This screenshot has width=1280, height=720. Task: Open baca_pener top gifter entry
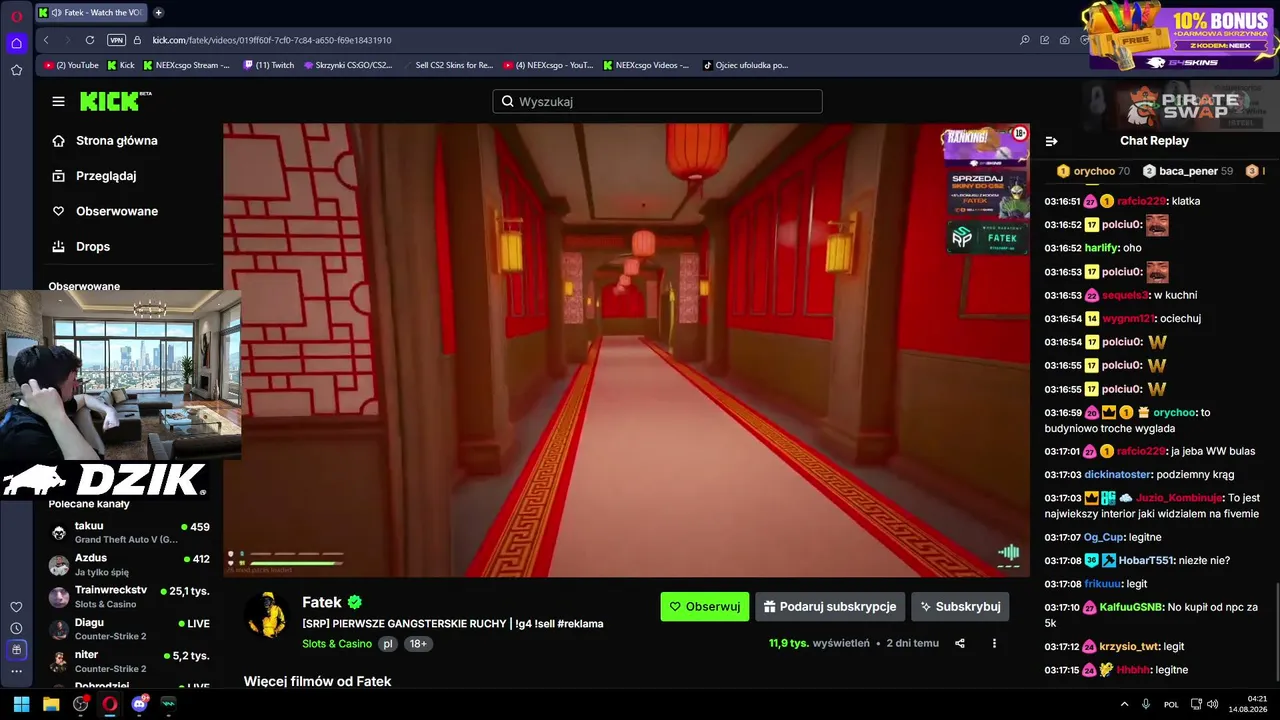tap(1188, 171)
